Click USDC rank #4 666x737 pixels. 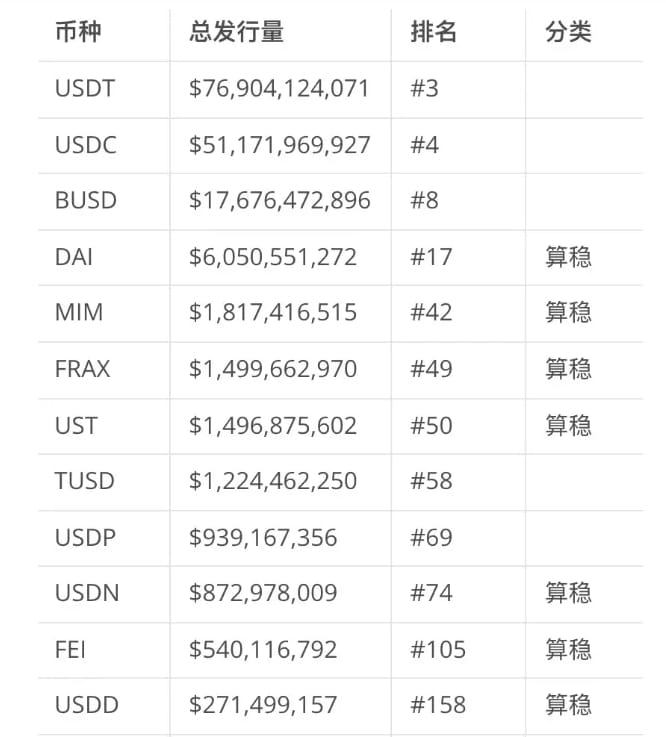click(x=424, y=145)
